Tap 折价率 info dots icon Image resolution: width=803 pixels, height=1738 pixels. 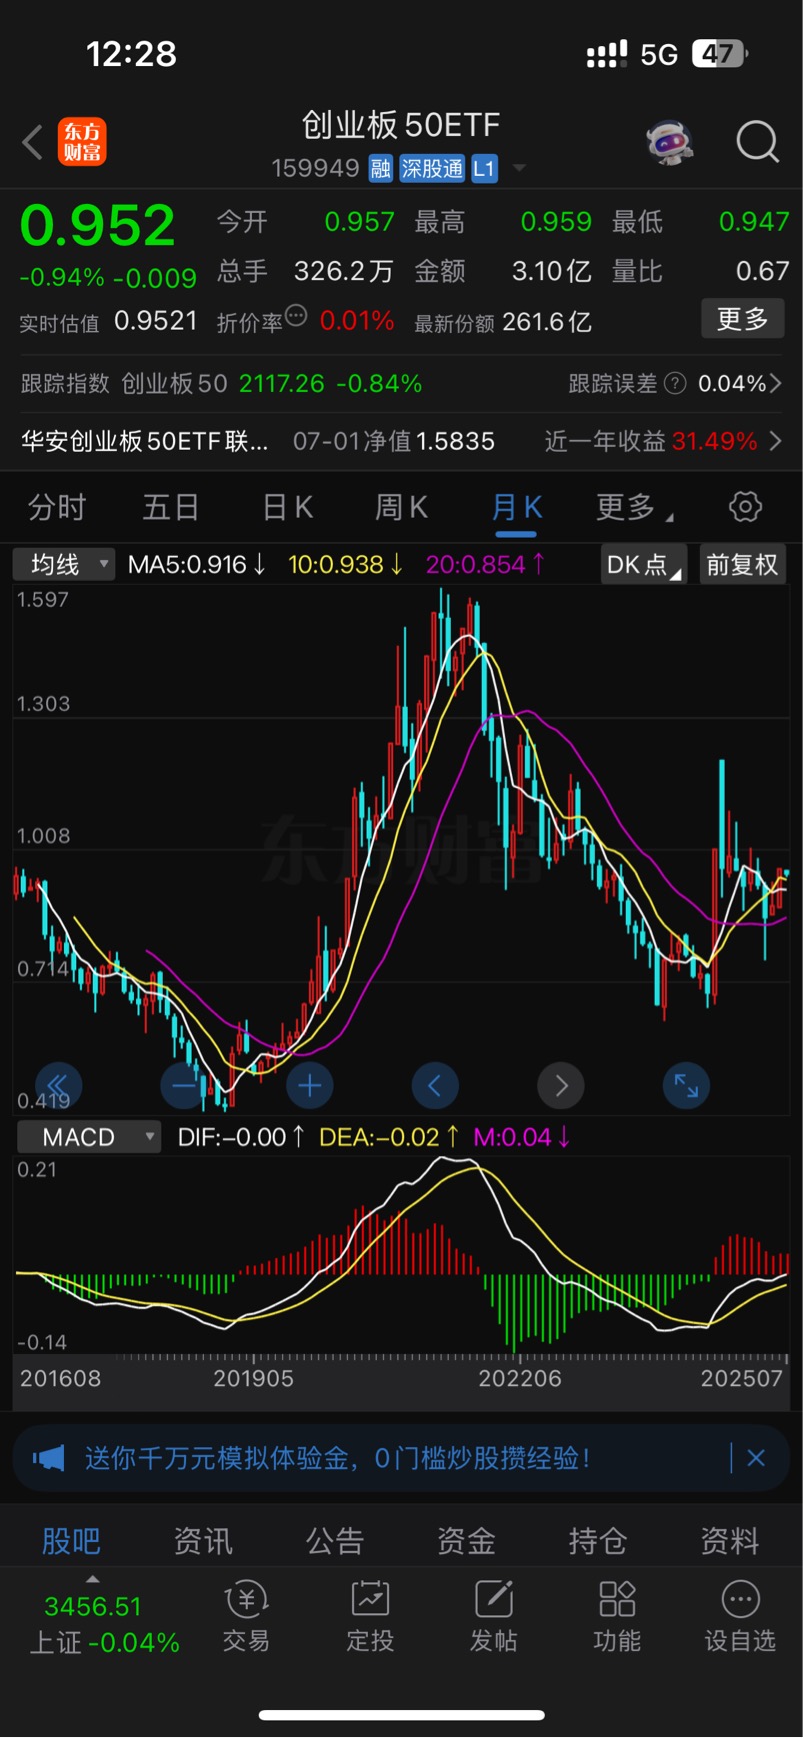click(x=296, y=316)
